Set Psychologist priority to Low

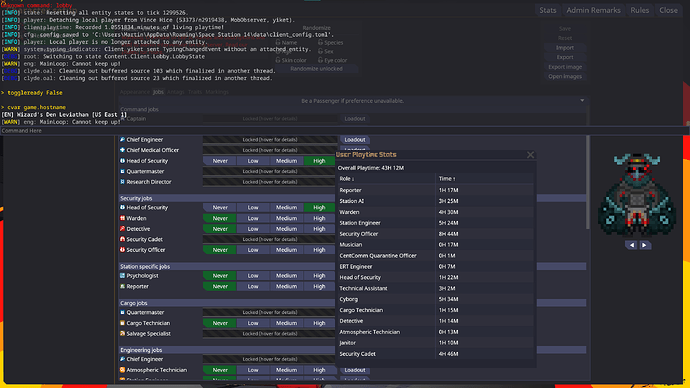click(x=253, y=276)
